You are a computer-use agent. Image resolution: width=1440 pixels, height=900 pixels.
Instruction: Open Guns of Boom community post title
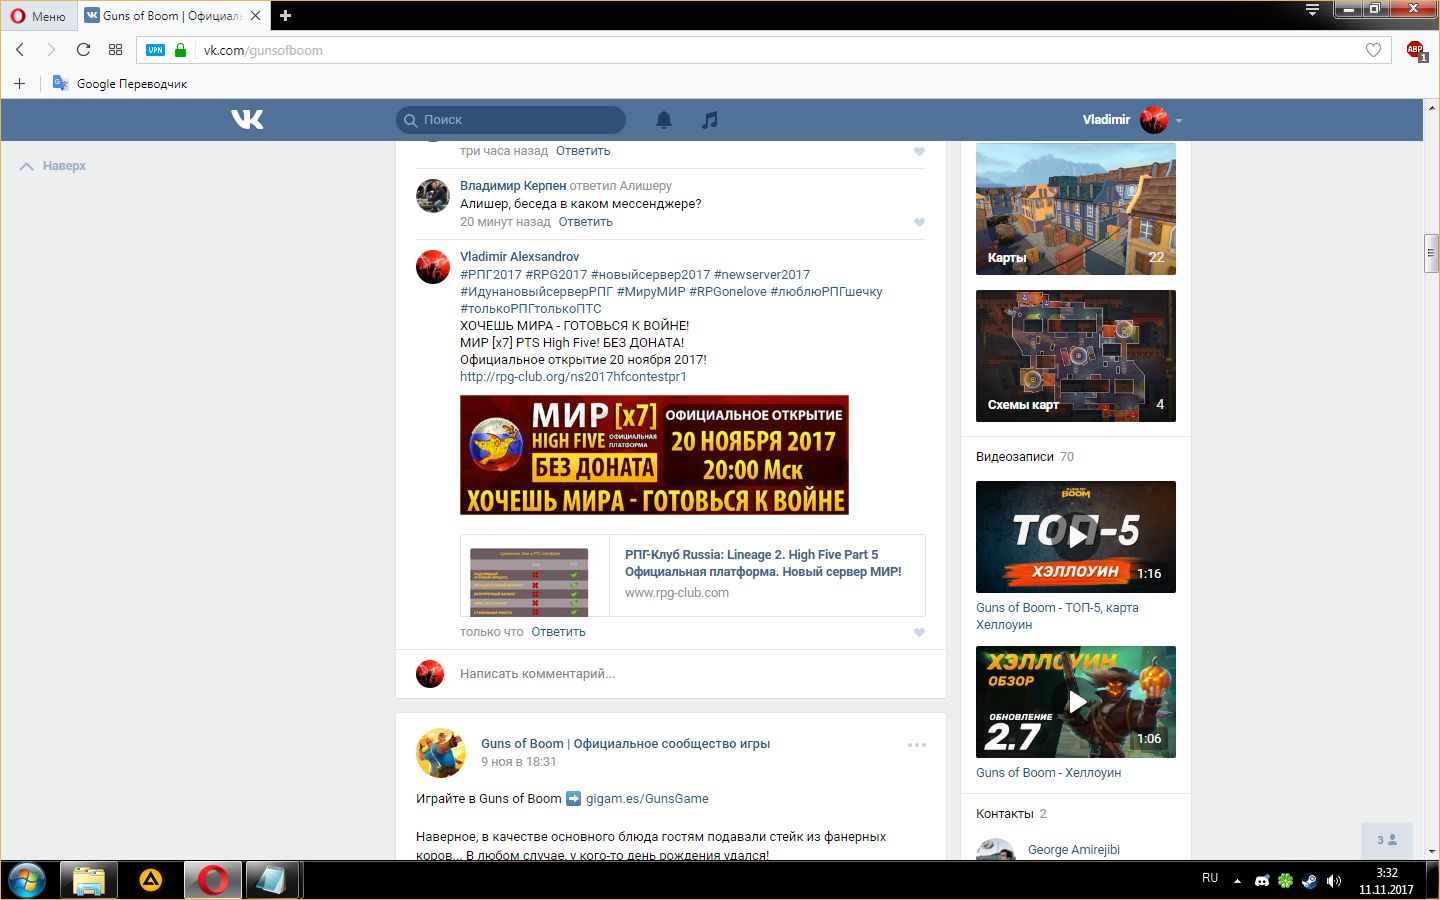625,744
